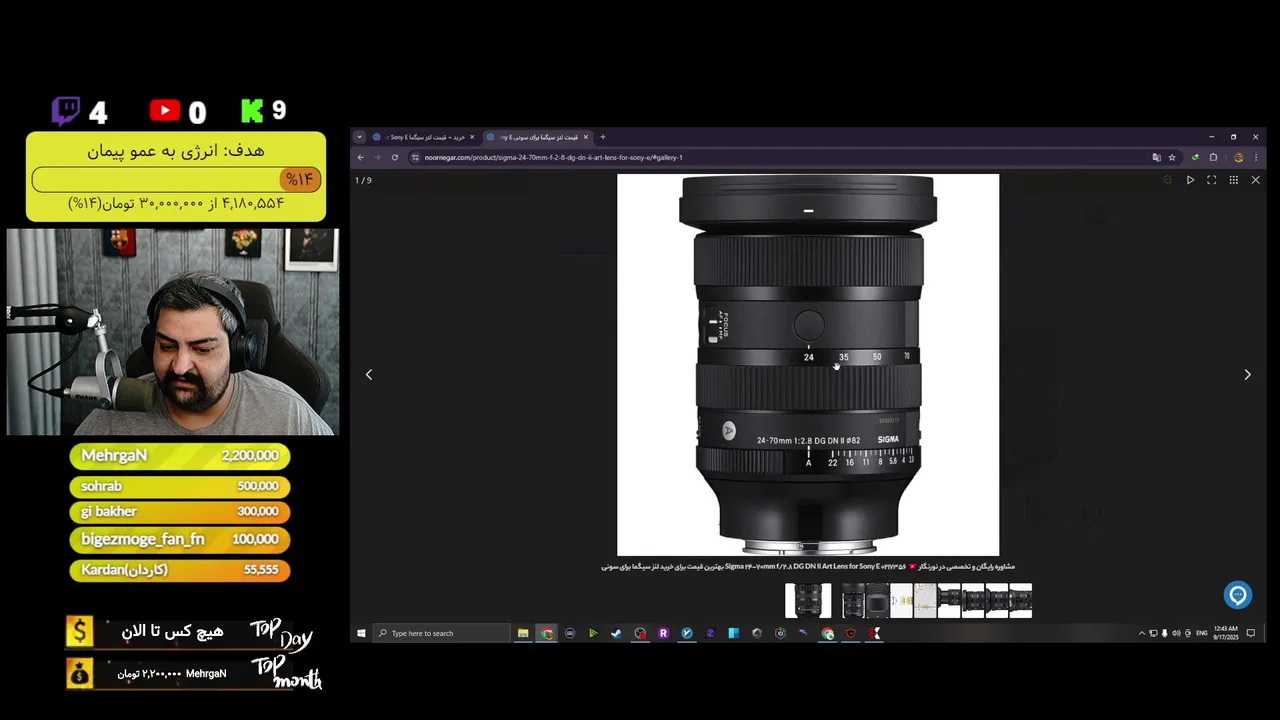Open the volume control in the tray
This screenshot has width=1280, height=720.
pyautogui.click(x=1176, y=633)
